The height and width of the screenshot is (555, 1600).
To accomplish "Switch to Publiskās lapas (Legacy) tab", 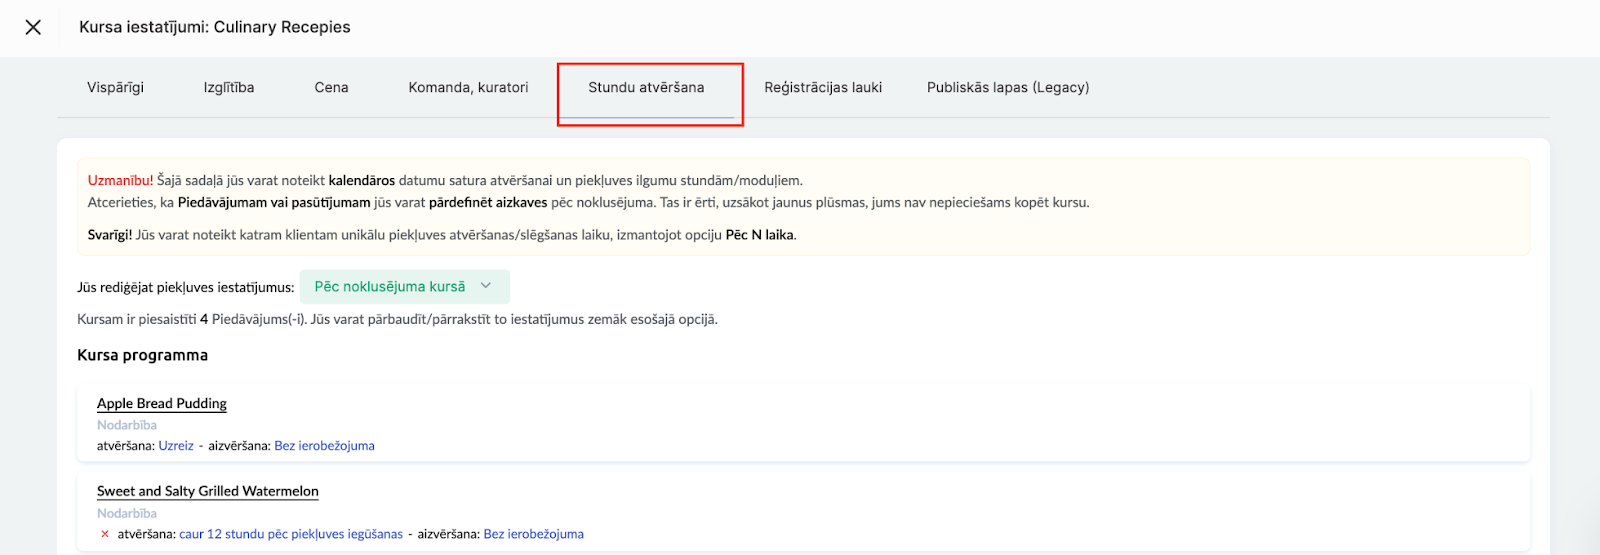I will (x=1008, y=88).
